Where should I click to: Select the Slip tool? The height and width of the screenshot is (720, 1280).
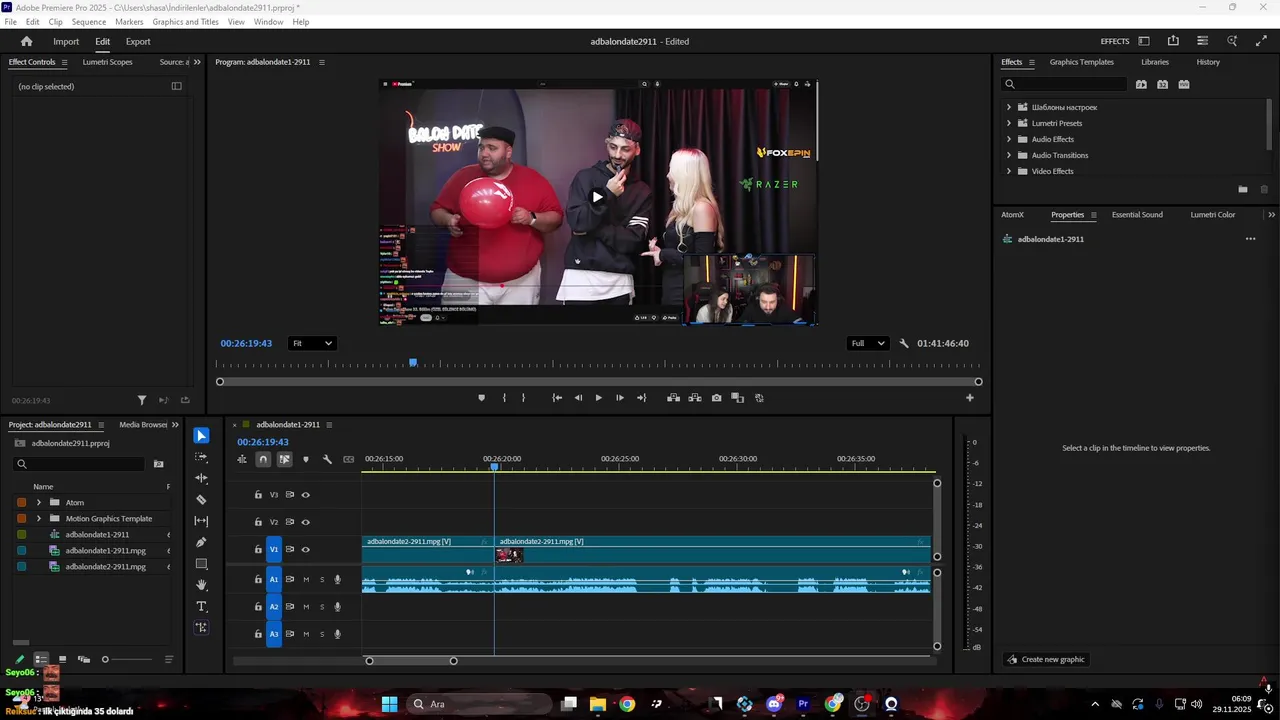pyautogui.click(x=201, y=521)
